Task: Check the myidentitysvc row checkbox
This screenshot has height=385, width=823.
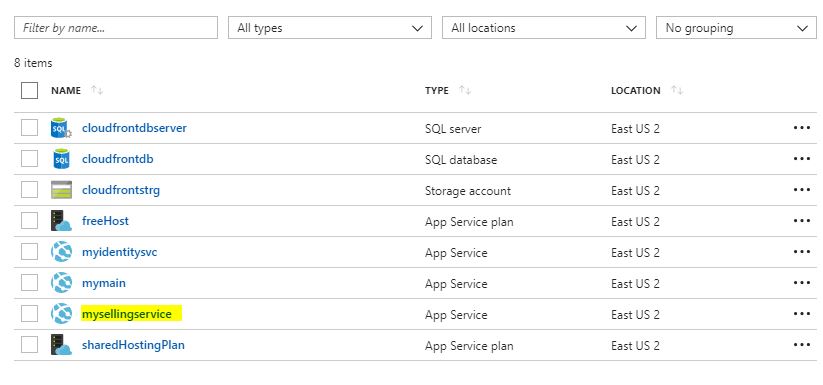Action: click(29, 251)
